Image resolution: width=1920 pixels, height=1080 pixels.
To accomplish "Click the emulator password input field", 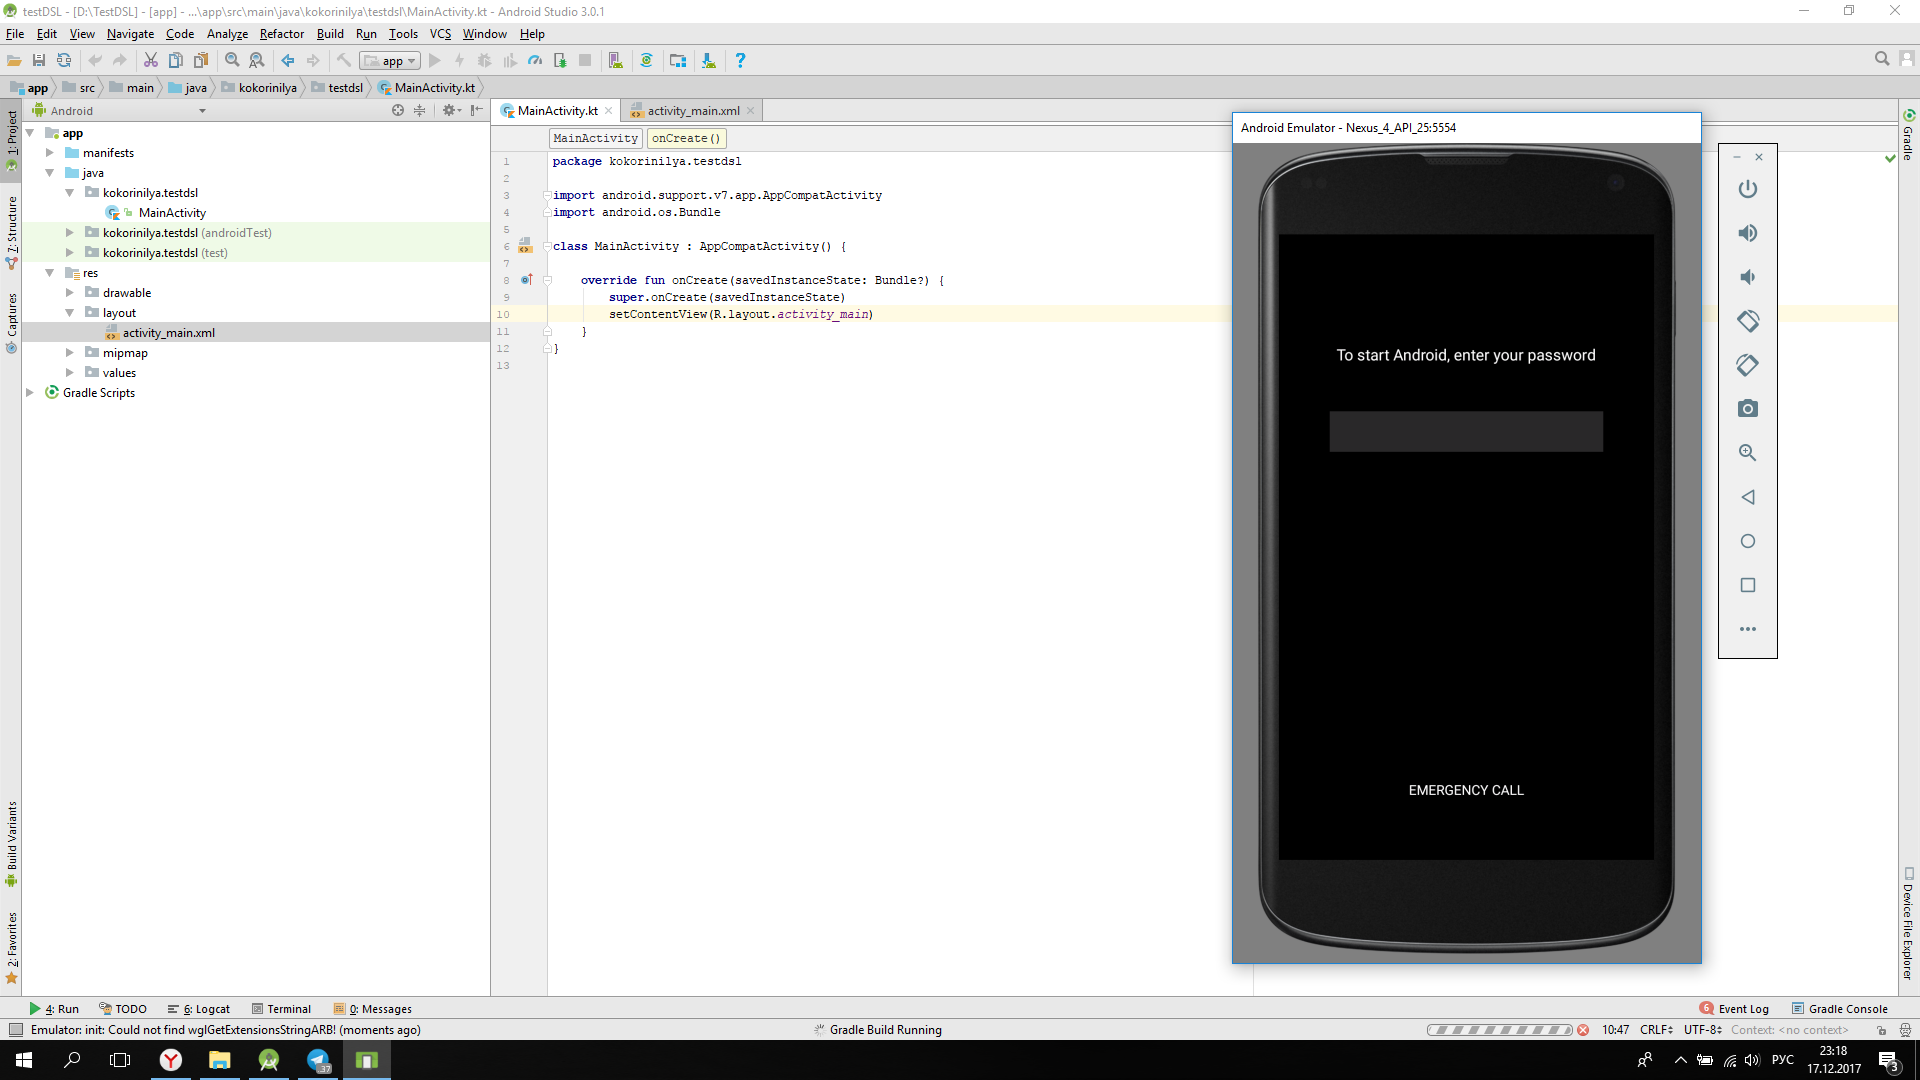I will (1465, 432).
